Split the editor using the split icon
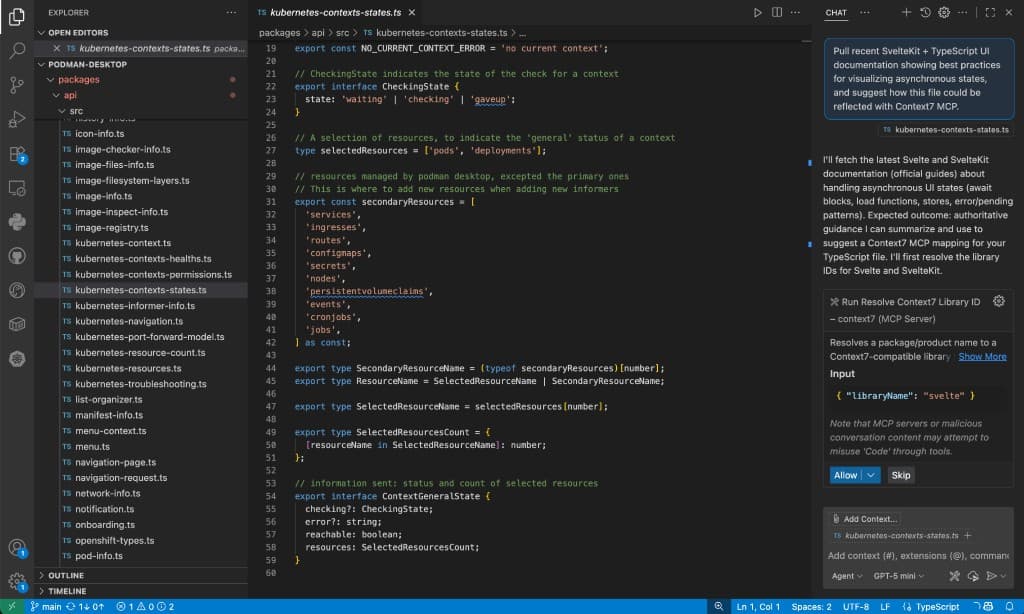Image resolution: width=1024 pixels, height=614 pixels. point(777,12)
